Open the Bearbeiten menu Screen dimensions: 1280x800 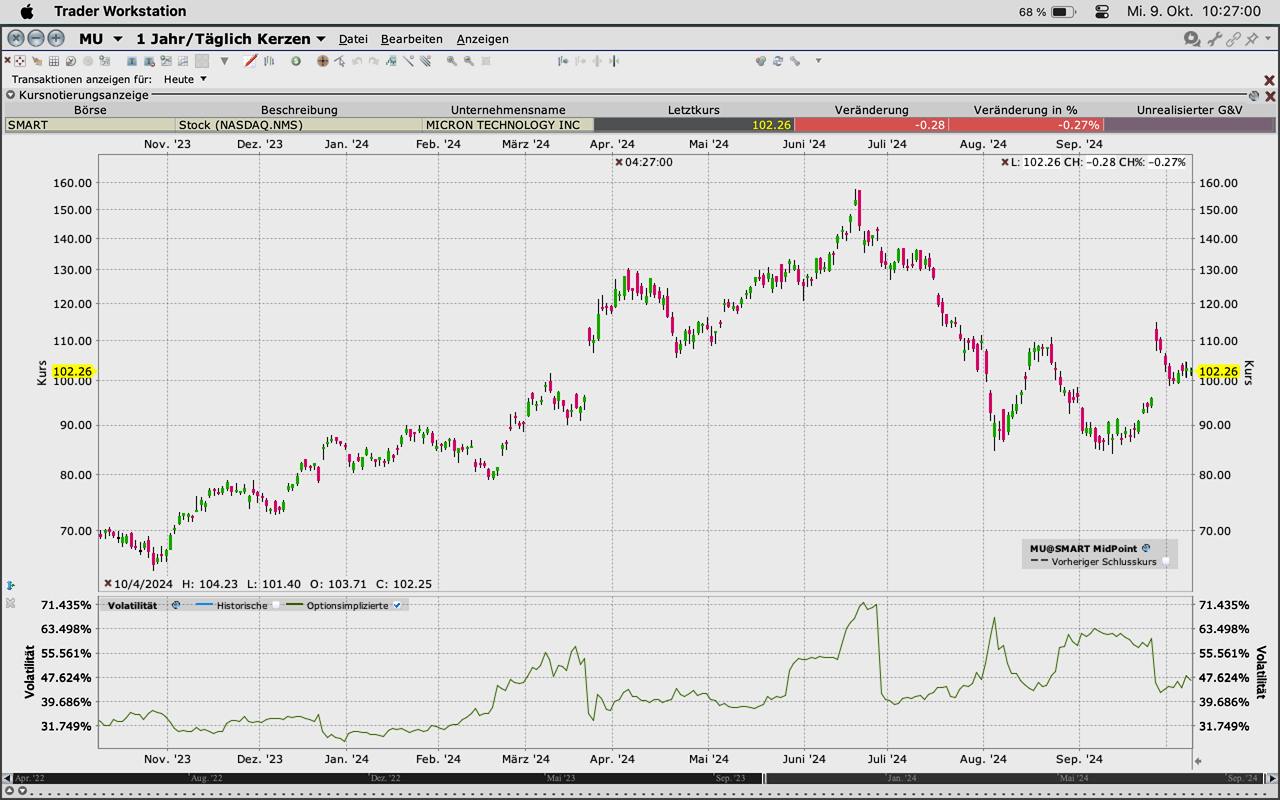(x=411, y=39)
